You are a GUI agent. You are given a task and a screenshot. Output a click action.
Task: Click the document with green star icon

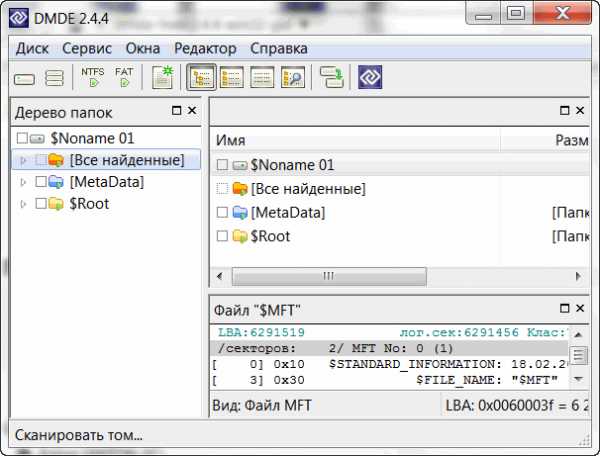[163, 77]
